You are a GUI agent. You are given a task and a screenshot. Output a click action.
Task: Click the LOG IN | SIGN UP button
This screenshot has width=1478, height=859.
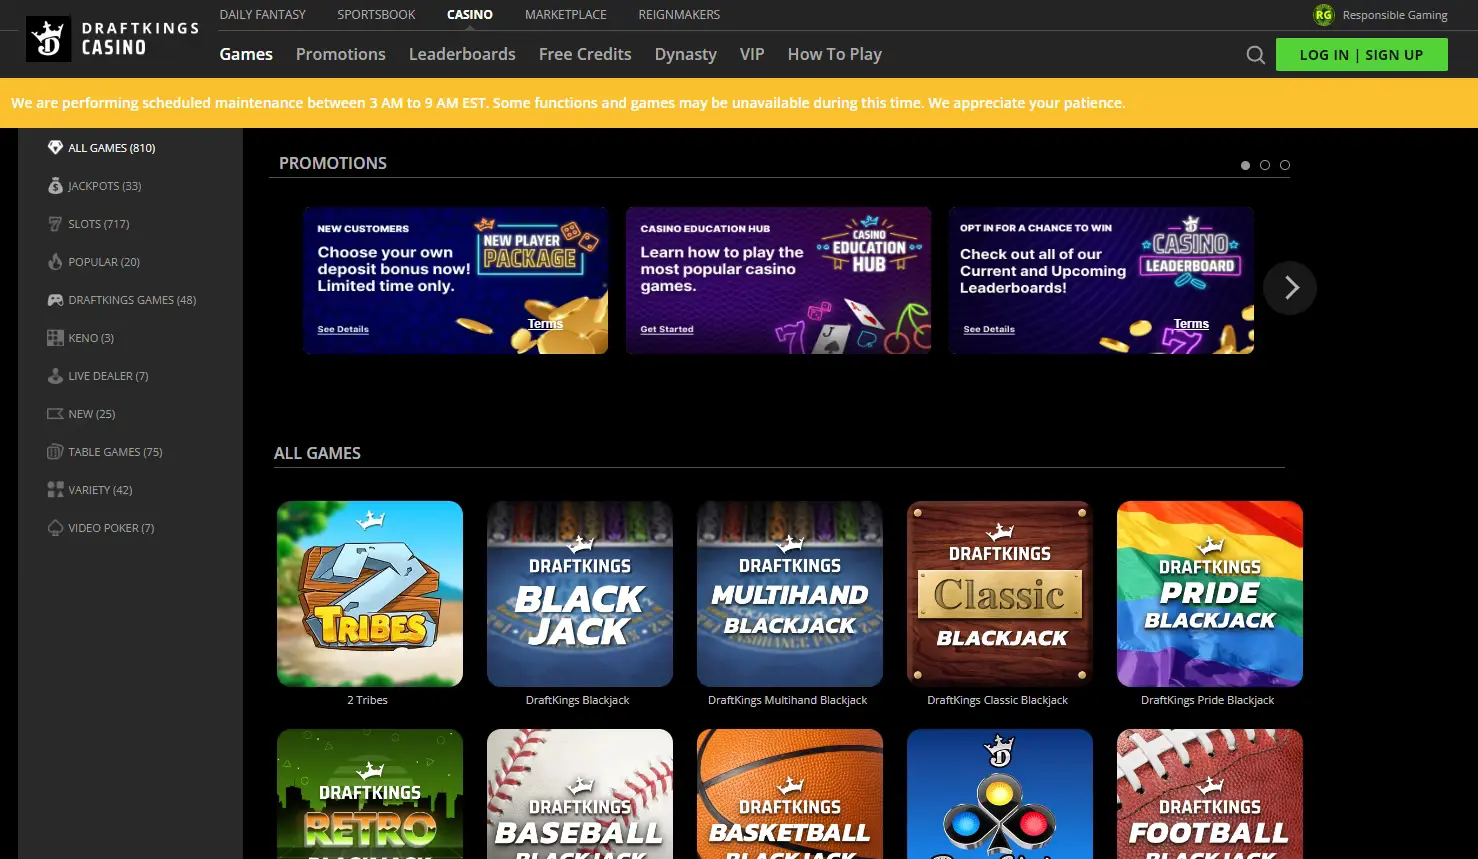pos(1361,55)
